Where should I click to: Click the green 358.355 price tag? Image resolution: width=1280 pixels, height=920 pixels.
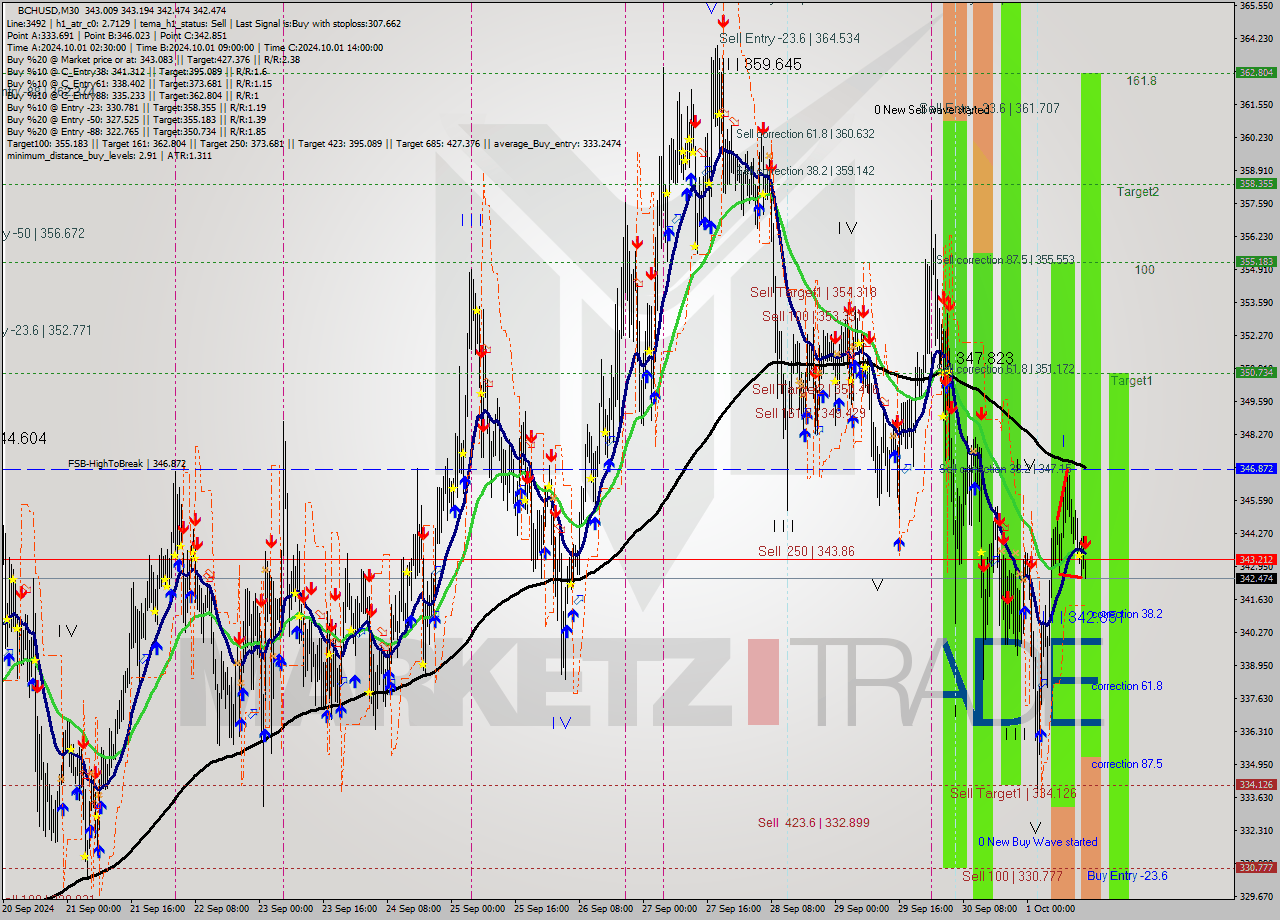(x=1257, y=183)
